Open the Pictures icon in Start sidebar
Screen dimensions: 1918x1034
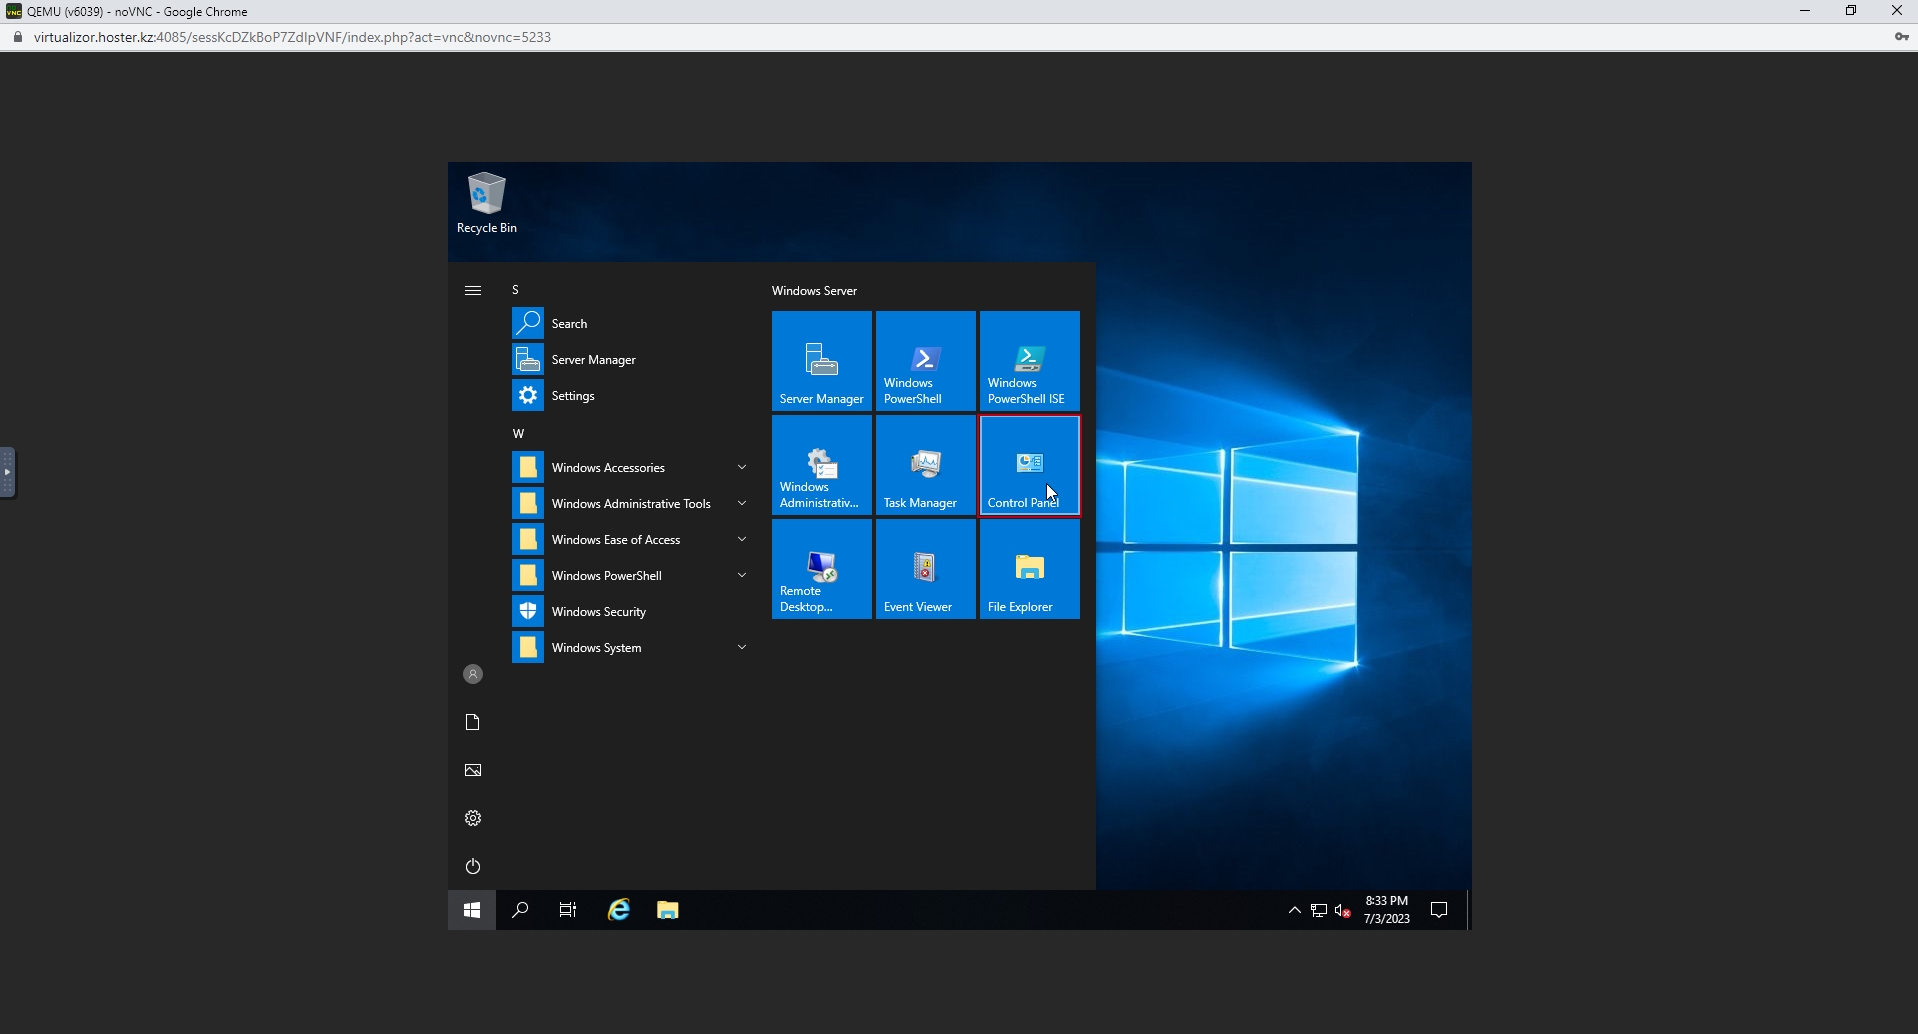coord(473,770)
